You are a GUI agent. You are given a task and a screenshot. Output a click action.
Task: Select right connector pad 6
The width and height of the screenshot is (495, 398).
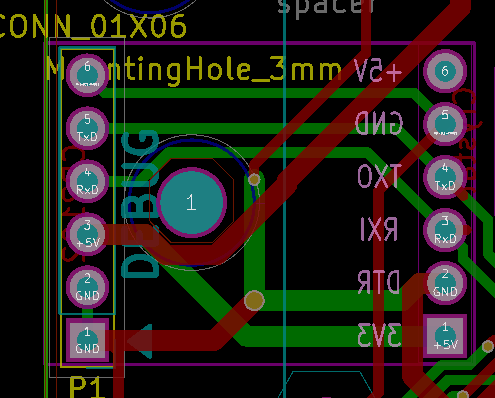pos(445,71)
